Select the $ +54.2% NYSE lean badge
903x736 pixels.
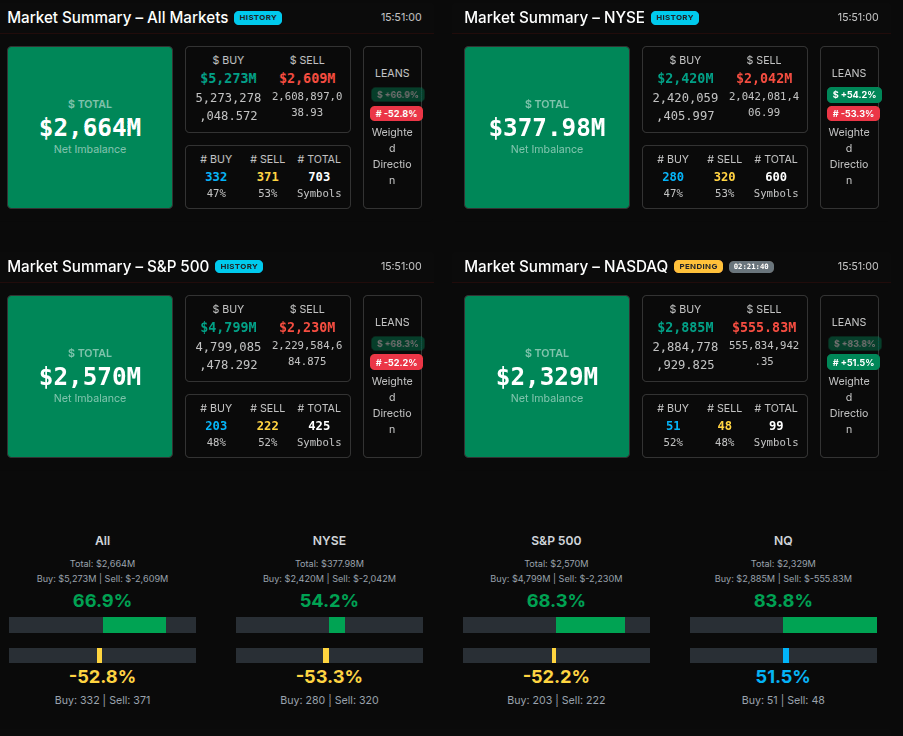[854, 94]
